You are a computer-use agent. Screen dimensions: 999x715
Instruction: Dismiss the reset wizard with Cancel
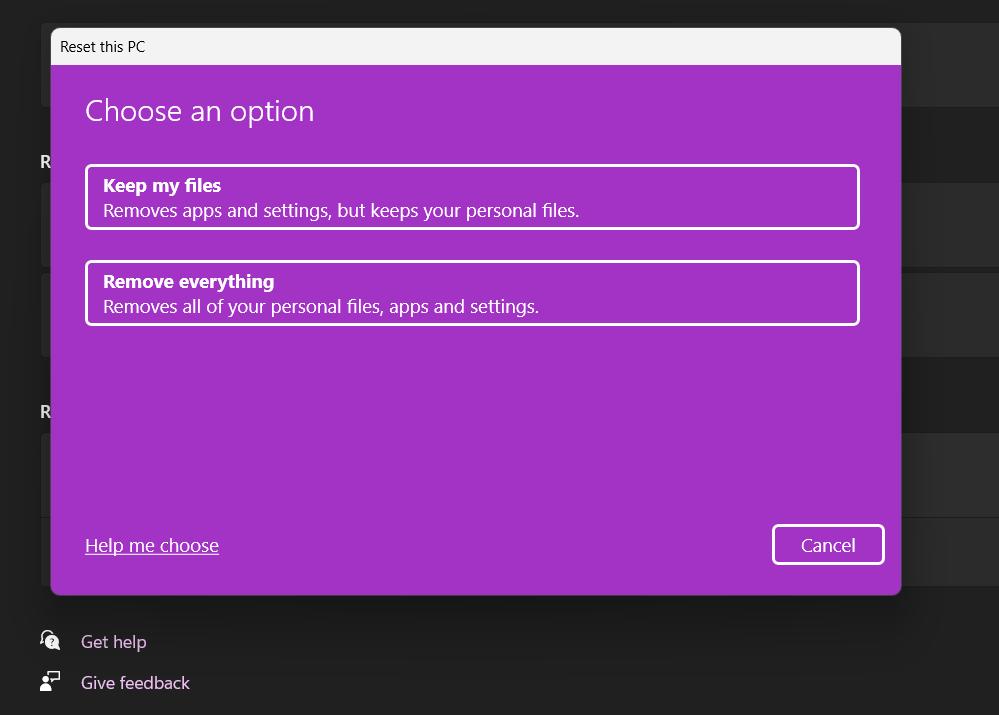(828, 544)
